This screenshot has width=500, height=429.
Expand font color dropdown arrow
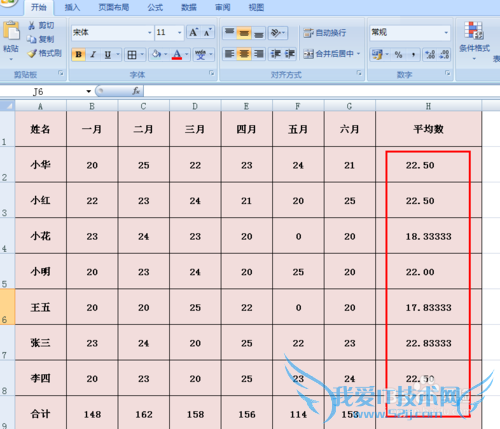pos(187,54)
